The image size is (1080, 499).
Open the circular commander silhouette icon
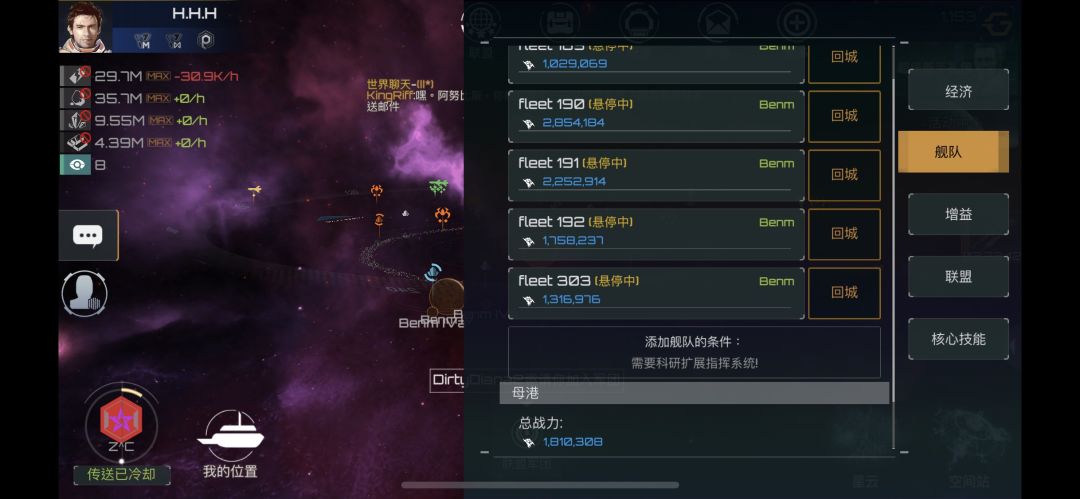85,293
